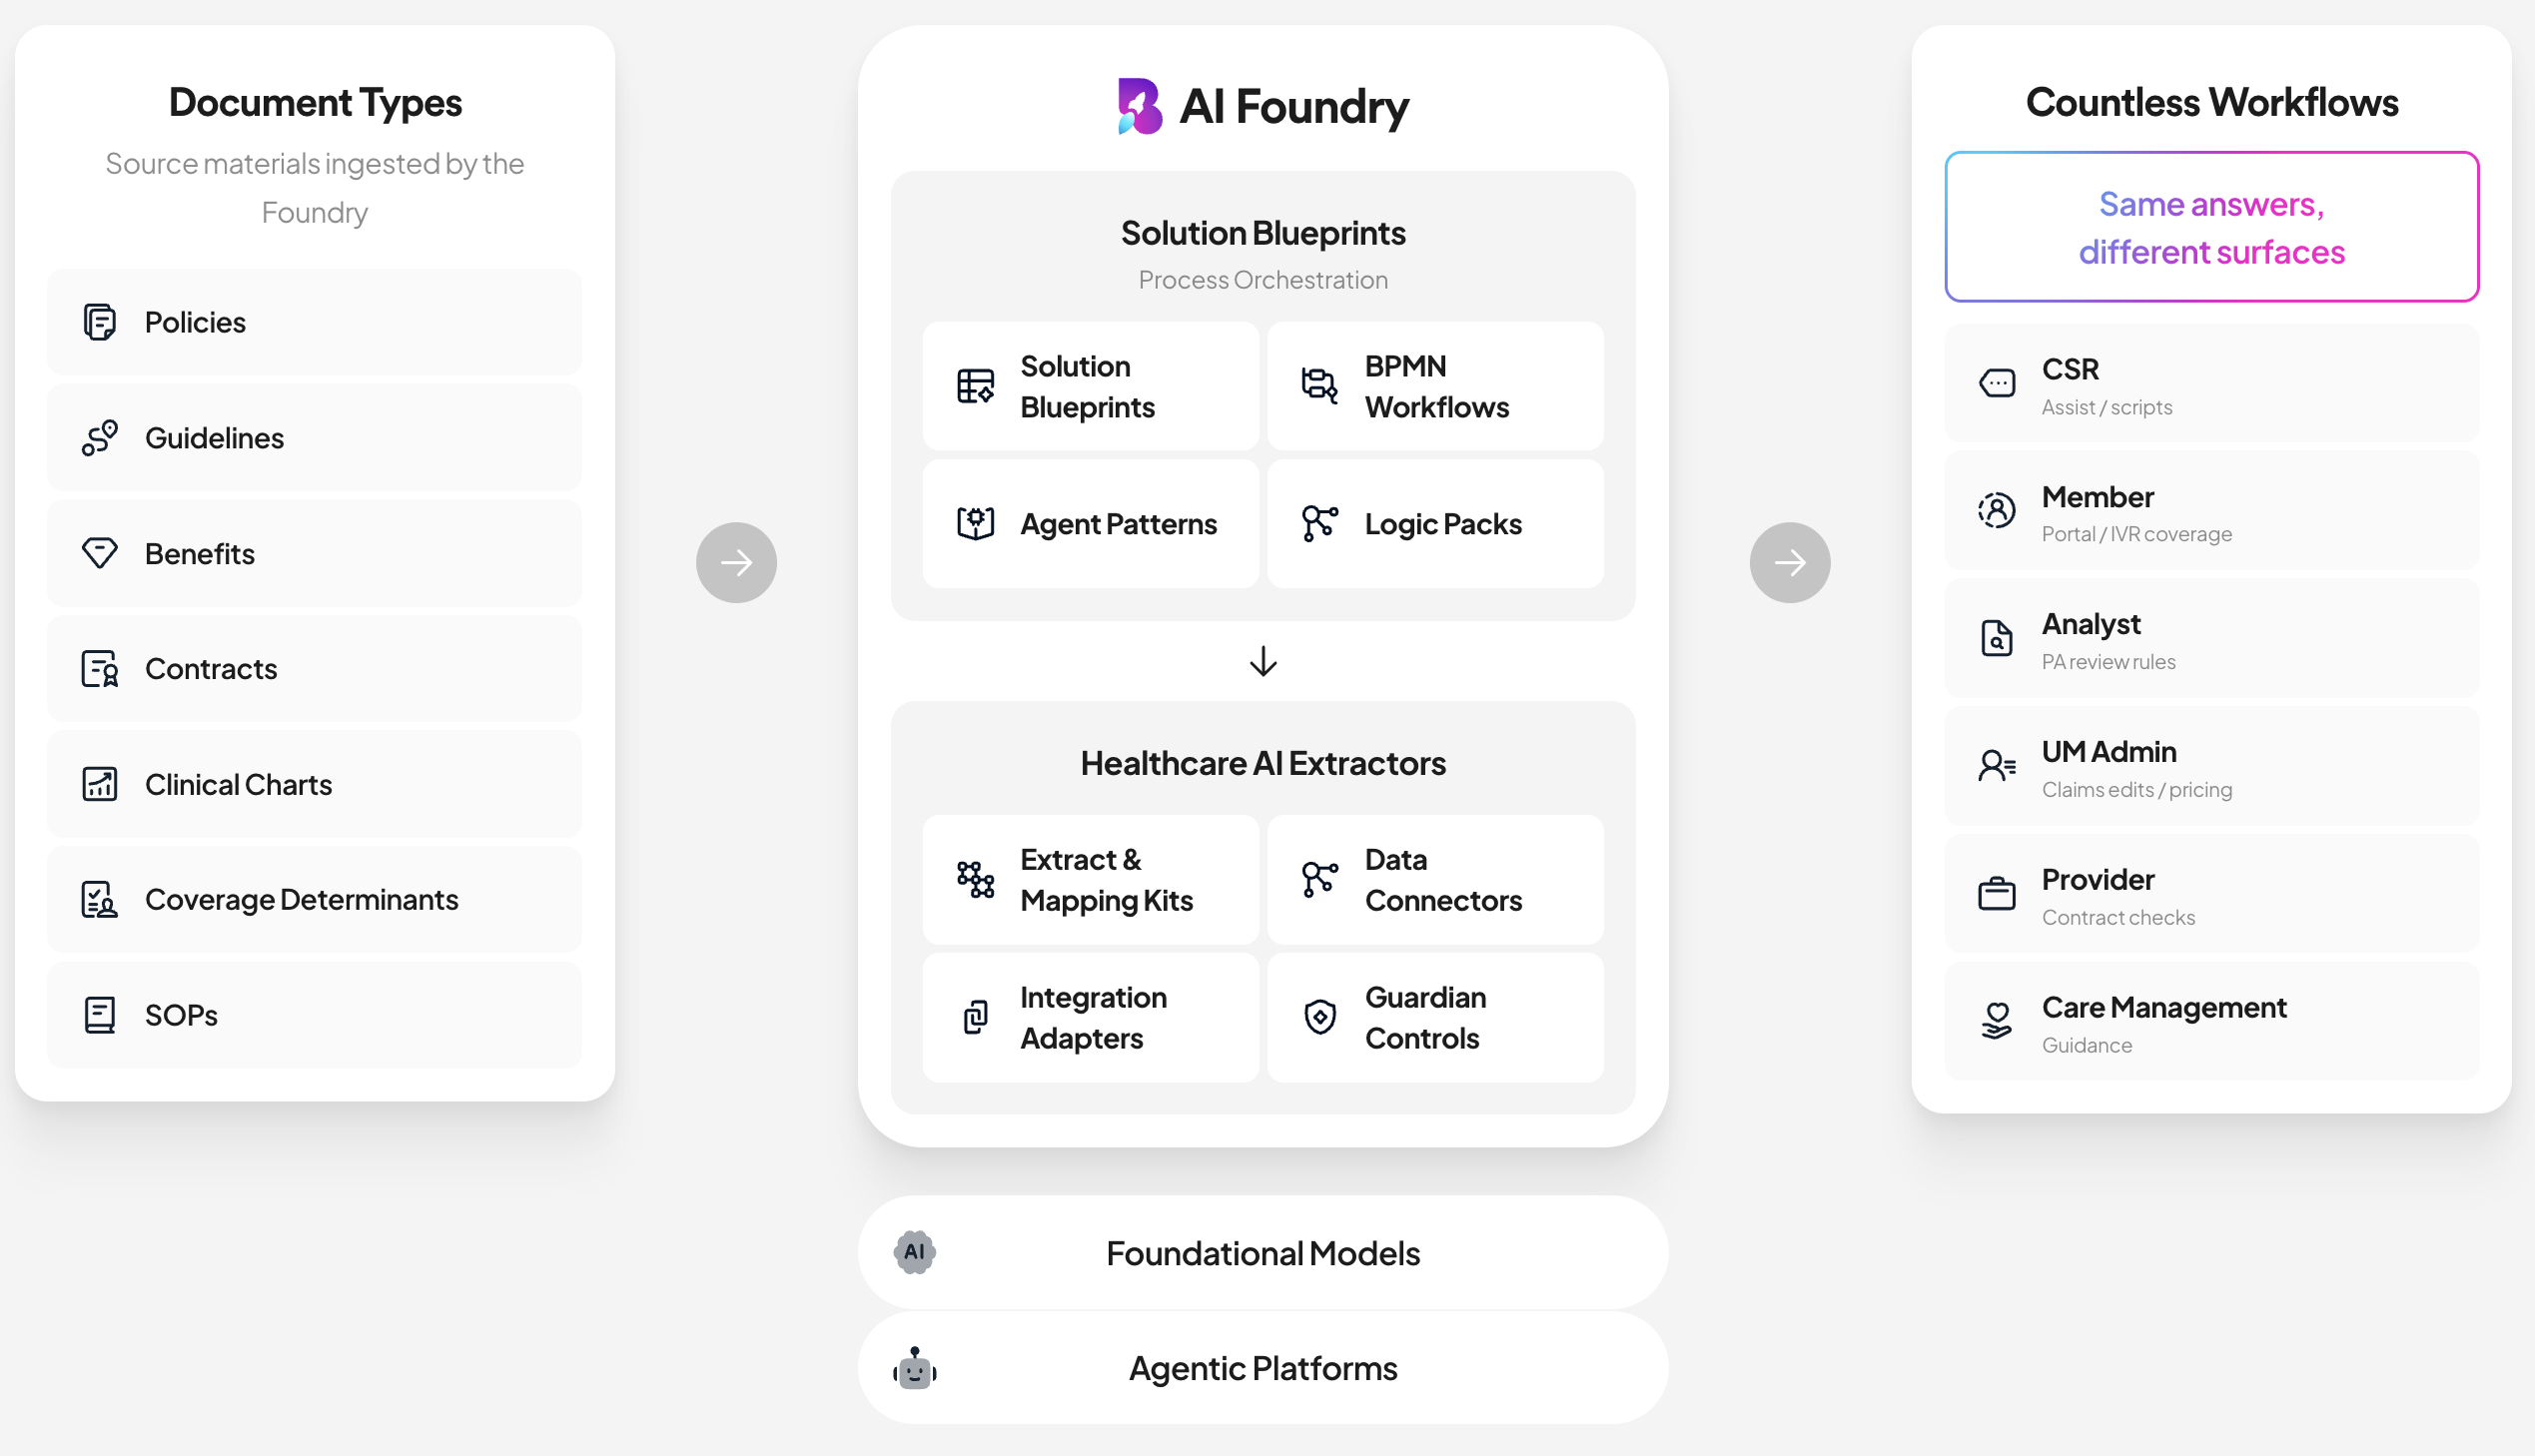Click the Agent Patterns card text
The height and width of the screenshot is (1456, 2535).
[x=1118, y=524]
